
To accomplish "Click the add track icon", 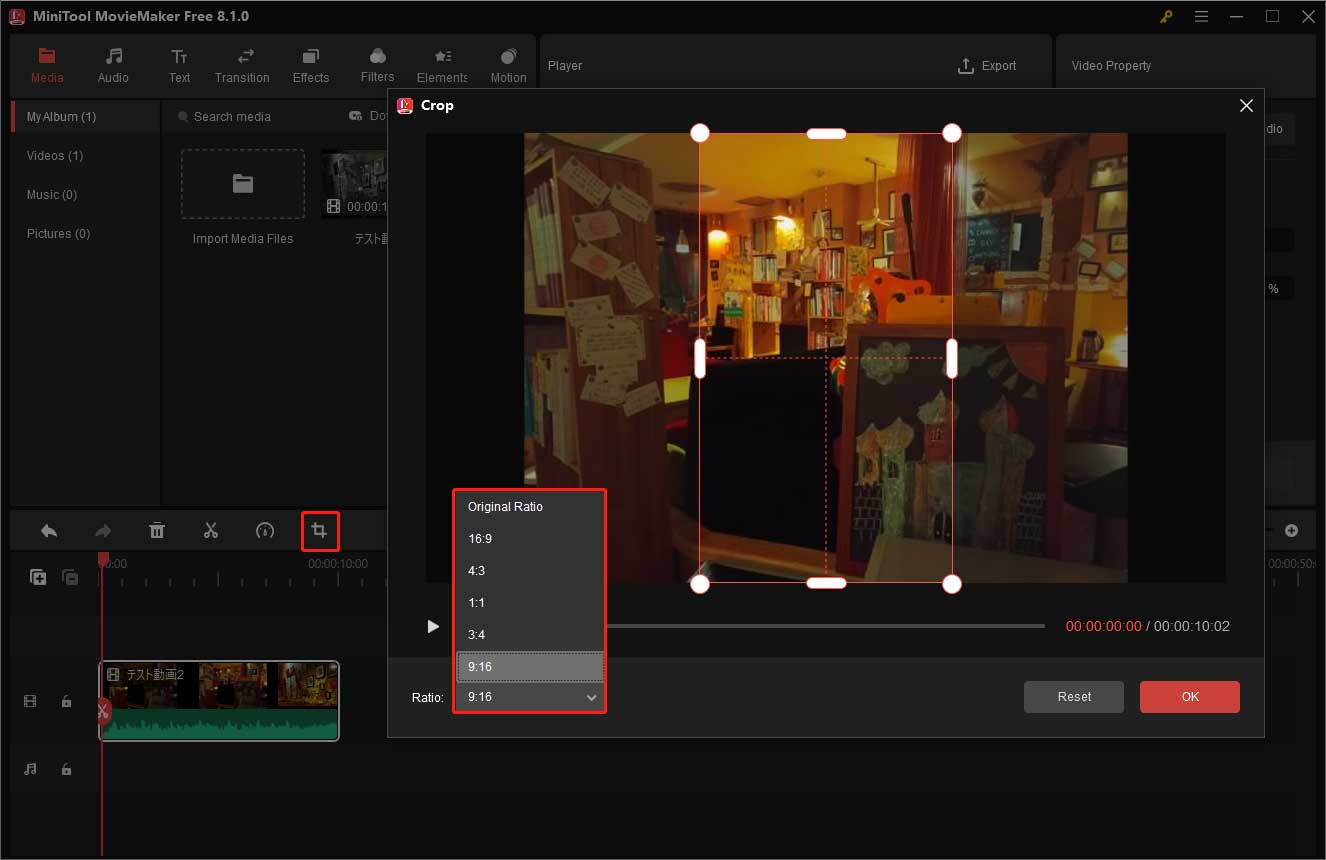I will [x=38, y=577].
